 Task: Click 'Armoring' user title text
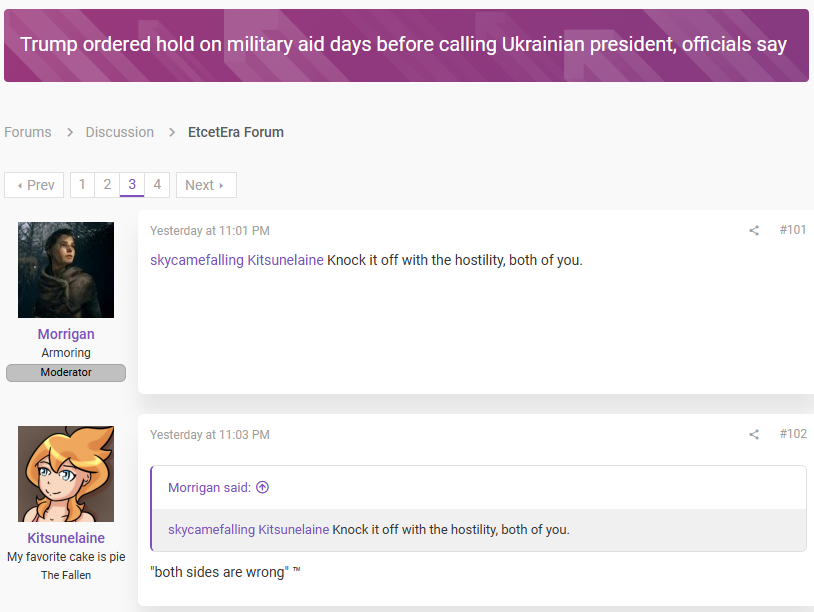(x=66, y=352)
